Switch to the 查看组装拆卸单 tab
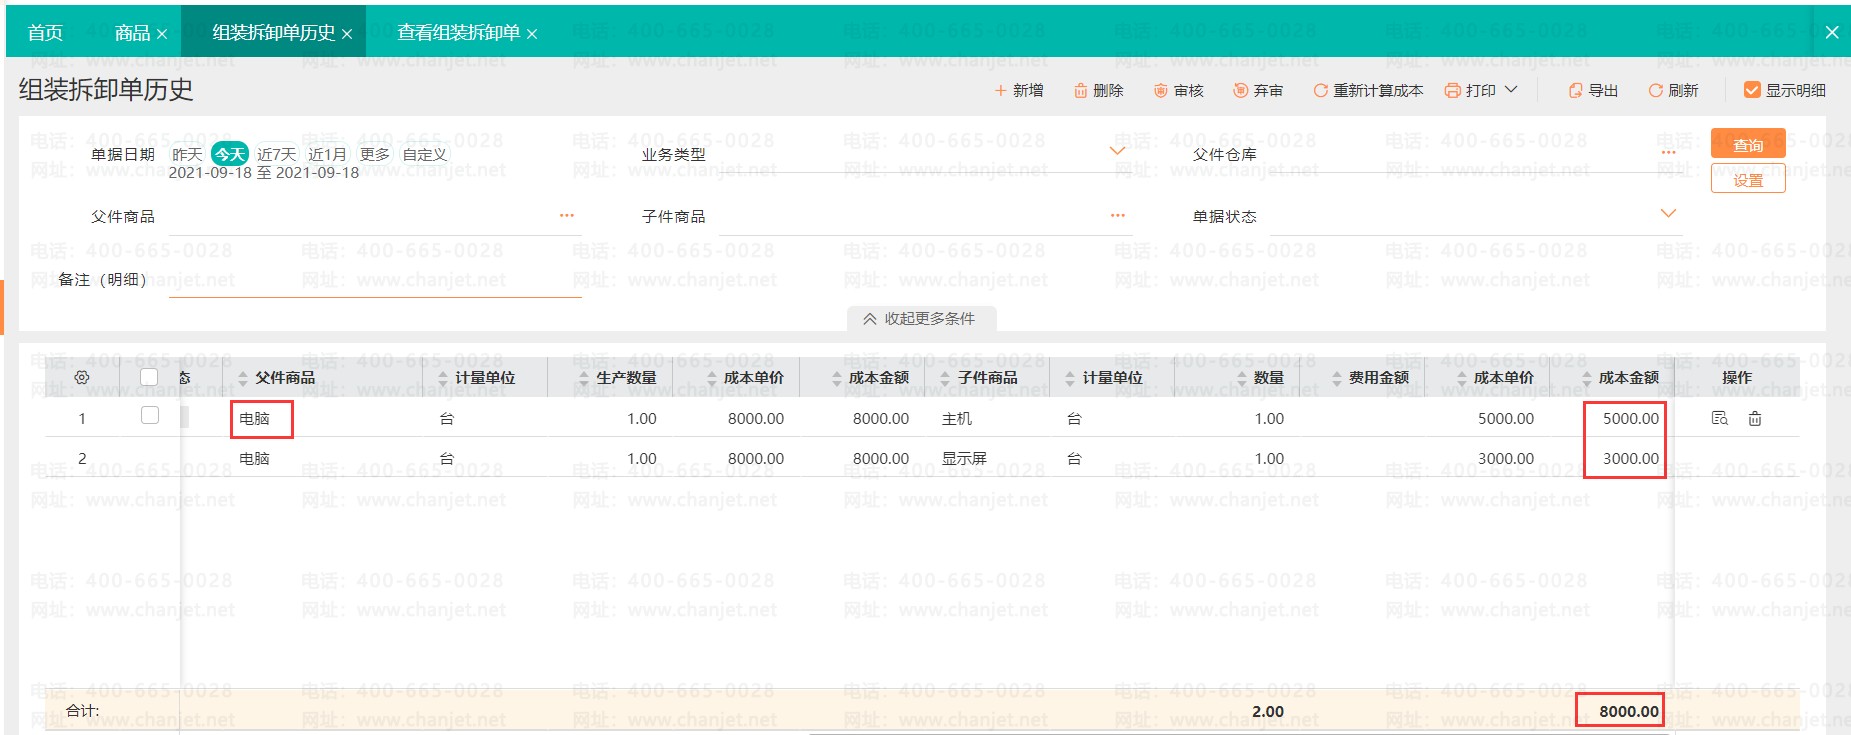This screenshot has height=735, width=1851. point(458,33)
